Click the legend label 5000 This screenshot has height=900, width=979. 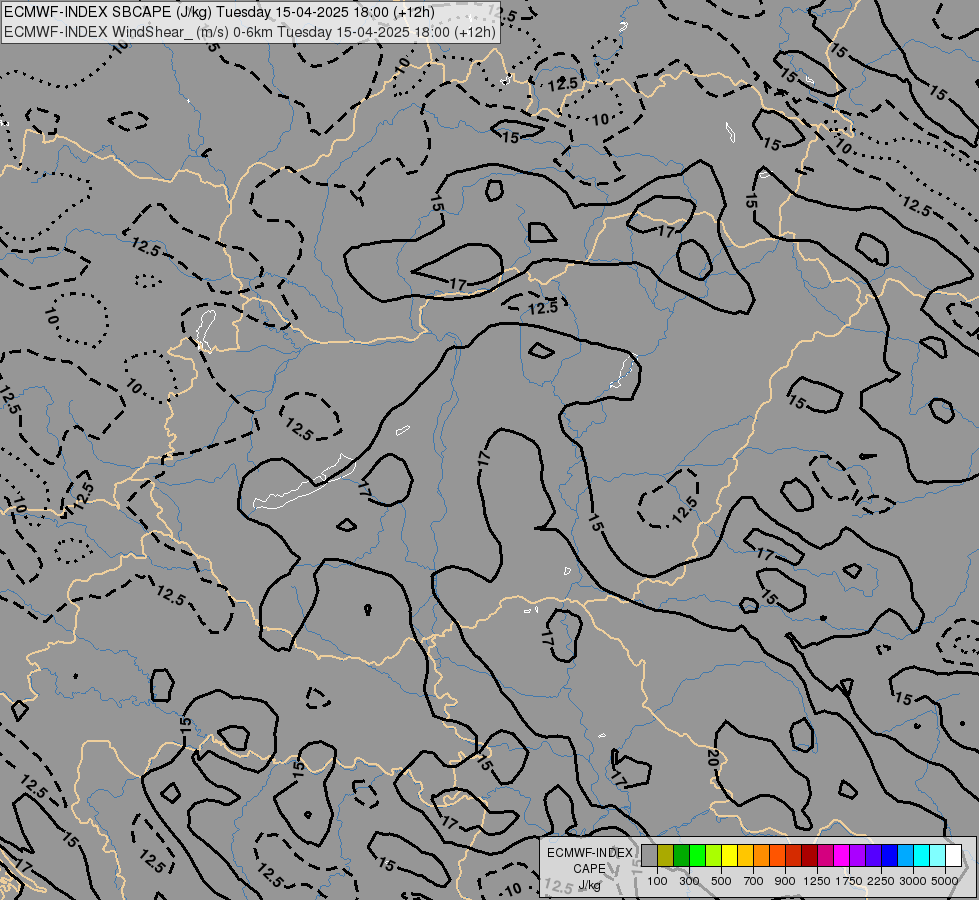pyautogui.click(x=945, y=881)
